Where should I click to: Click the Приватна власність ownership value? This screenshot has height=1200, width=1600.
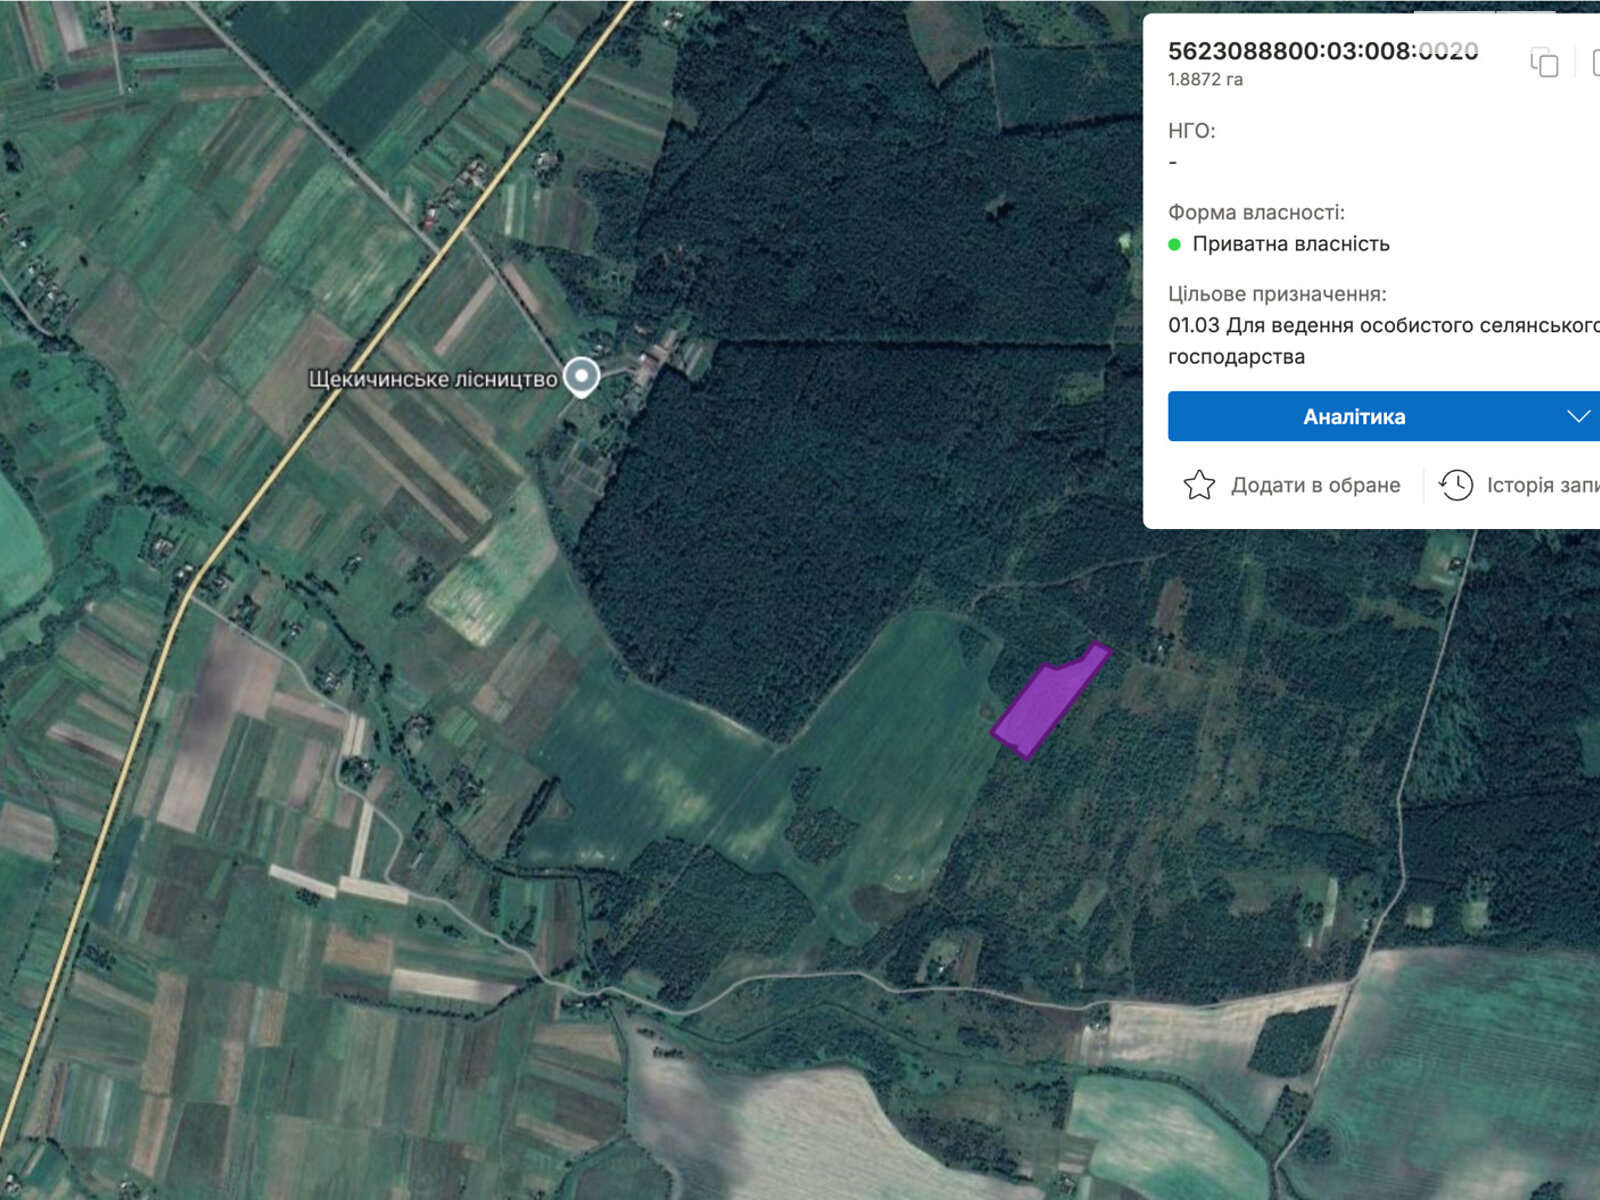tap(1290, 244)
